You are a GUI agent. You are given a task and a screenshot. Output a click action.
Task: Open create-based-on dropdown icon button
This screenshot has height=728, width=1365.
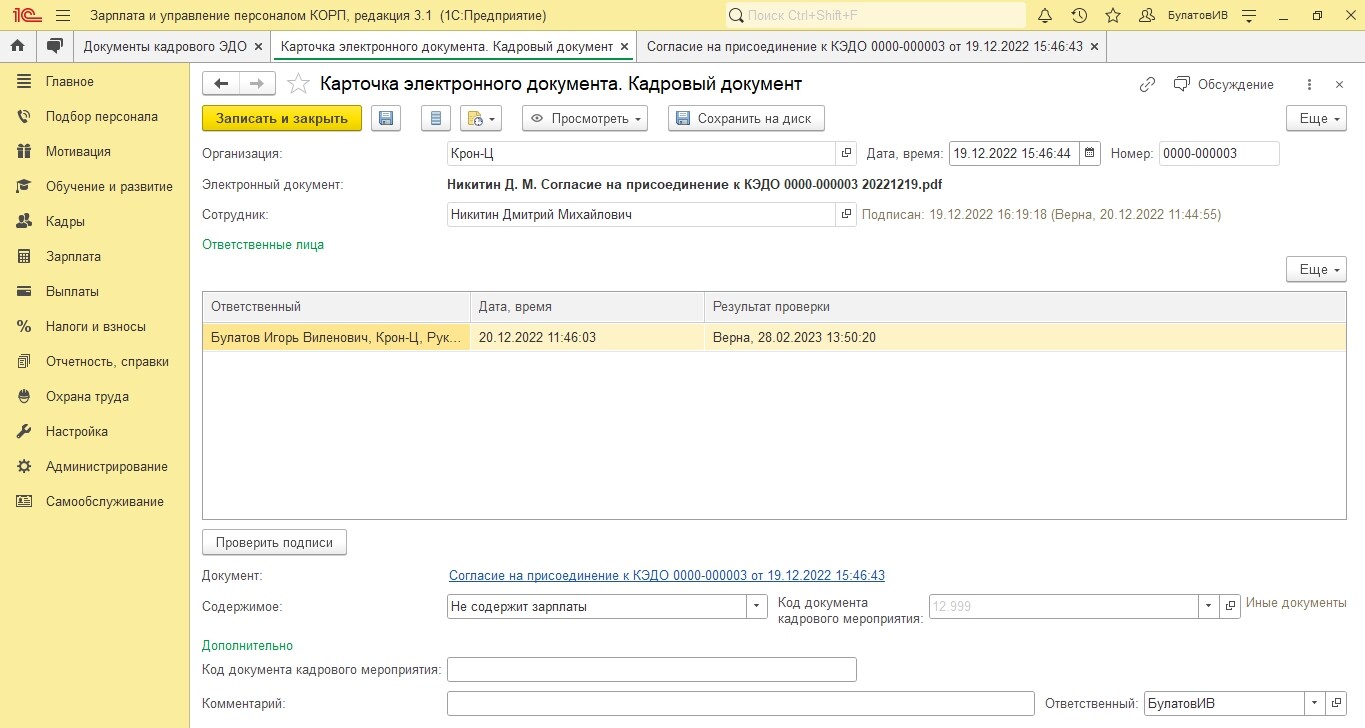[x=480, y=118]
